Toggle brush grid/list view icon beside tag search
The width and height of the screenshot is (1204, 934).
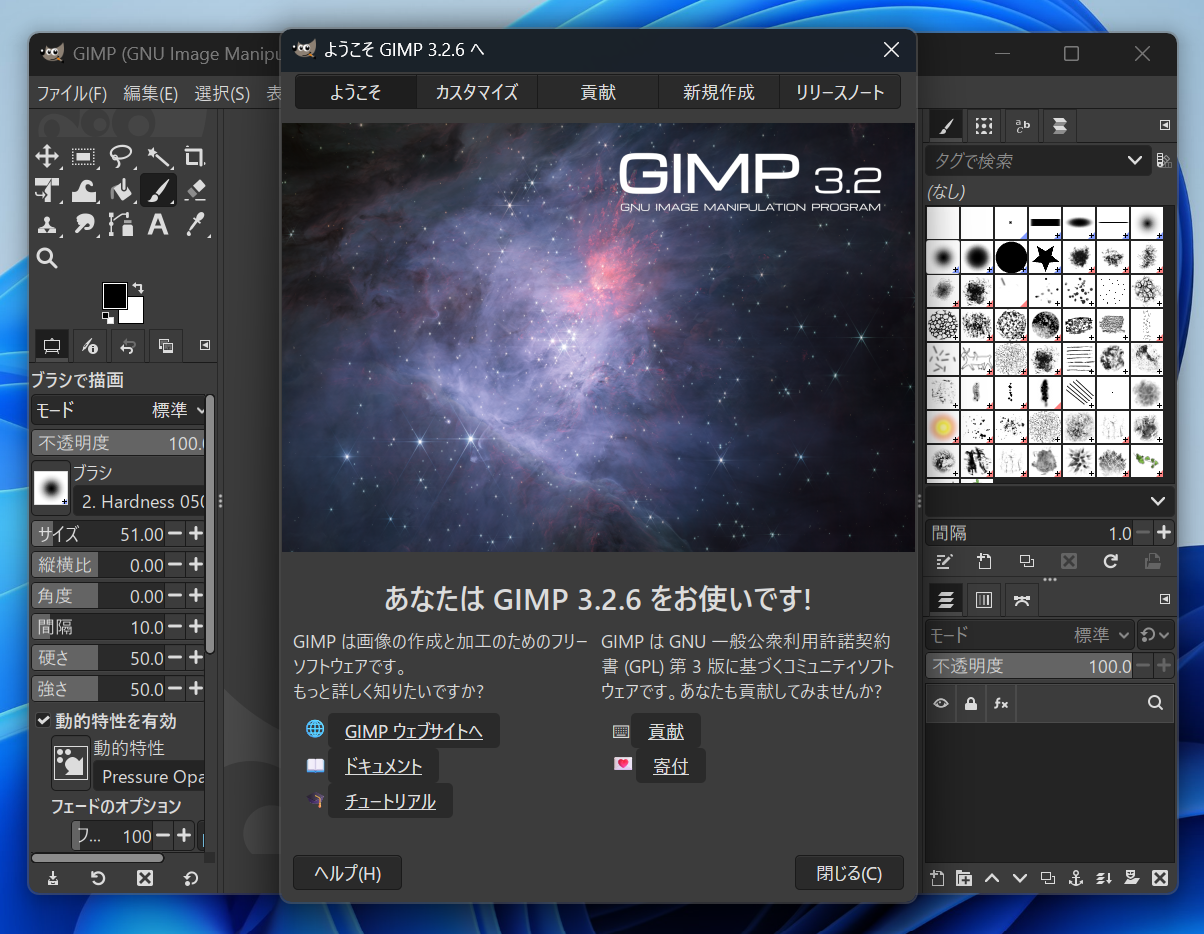1163,160
